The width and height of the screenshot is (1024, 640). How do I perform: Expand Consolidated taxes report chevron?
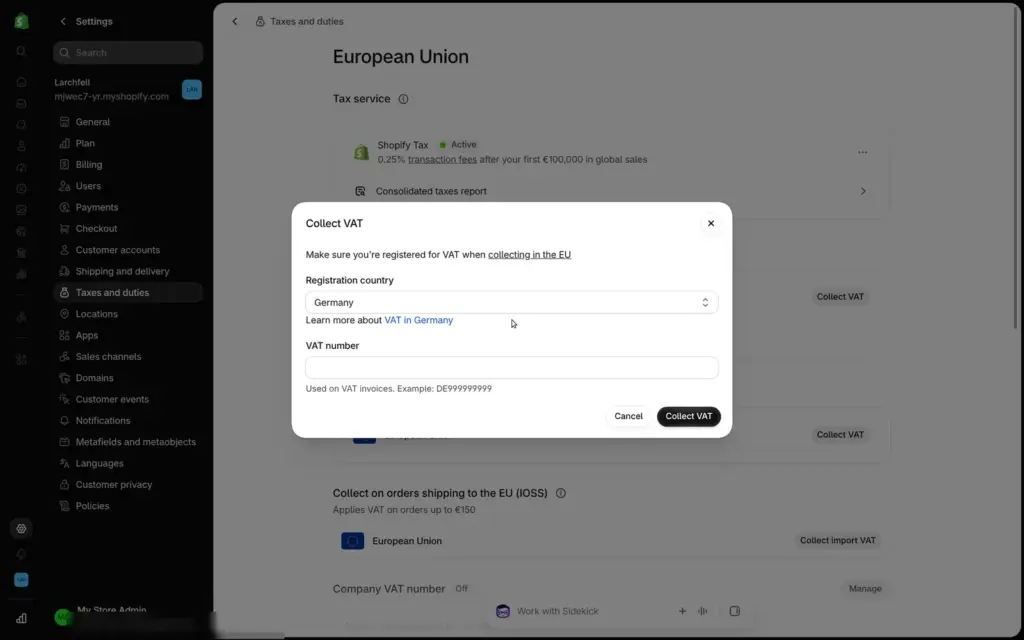tap(863, 191)
